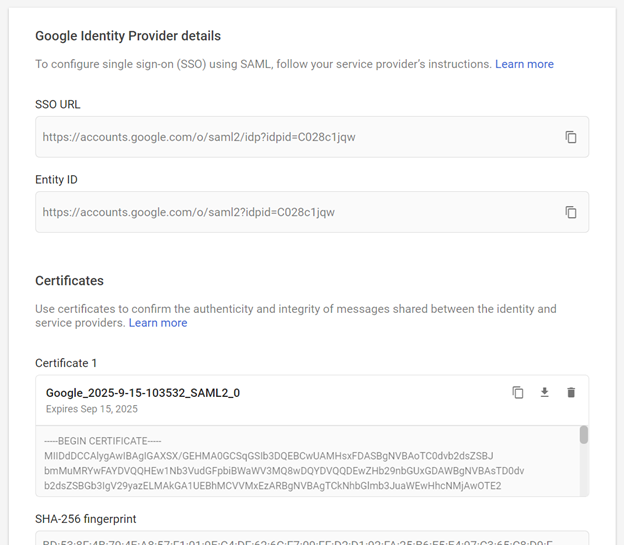Screen dimensions: 624x545
Task: Click the Certificates section heading
Action: (x=69, y=281)
